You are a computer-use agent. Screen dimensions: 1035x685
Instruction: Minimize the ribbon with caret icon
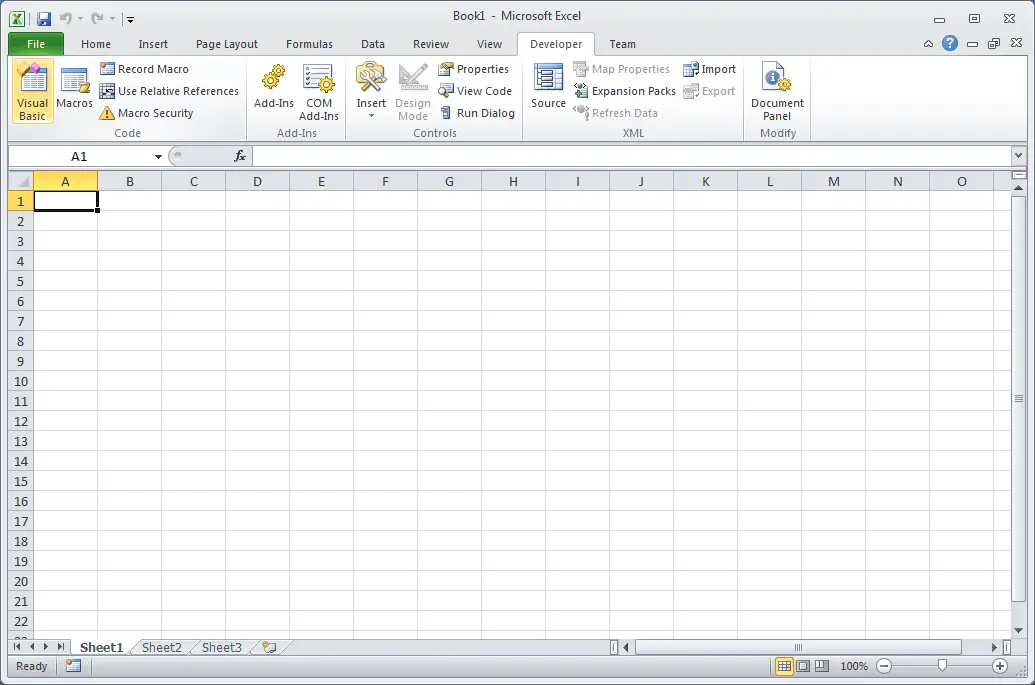click(928, 44)
